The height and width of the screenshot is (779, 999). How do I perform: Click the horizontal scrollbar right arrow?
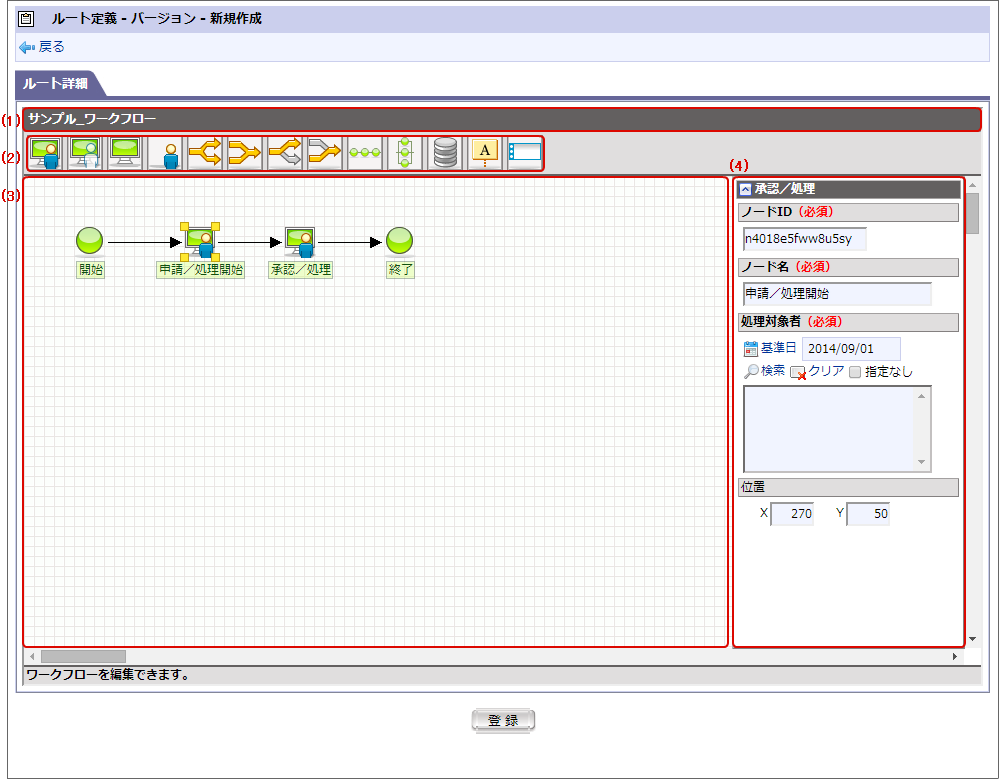click(x=954, y=656)
